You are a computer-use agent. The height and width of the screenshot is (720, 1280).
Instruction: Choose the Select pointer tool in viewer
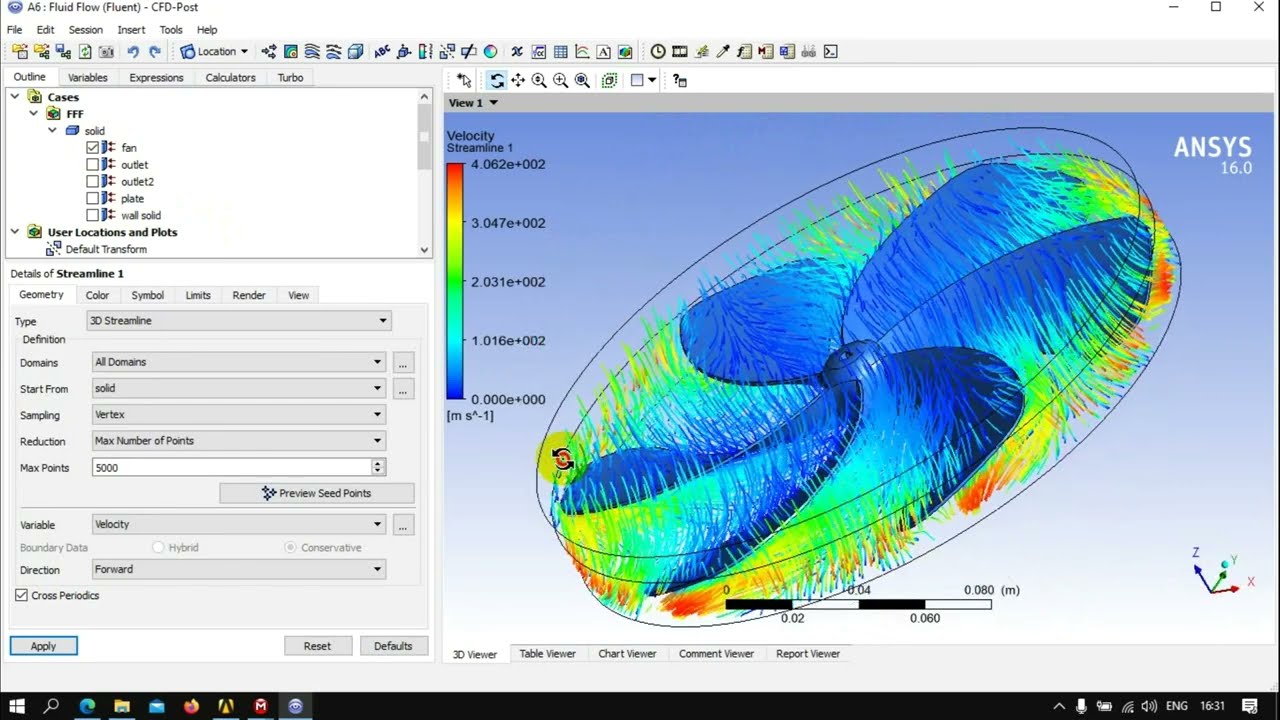click(464, 80)
